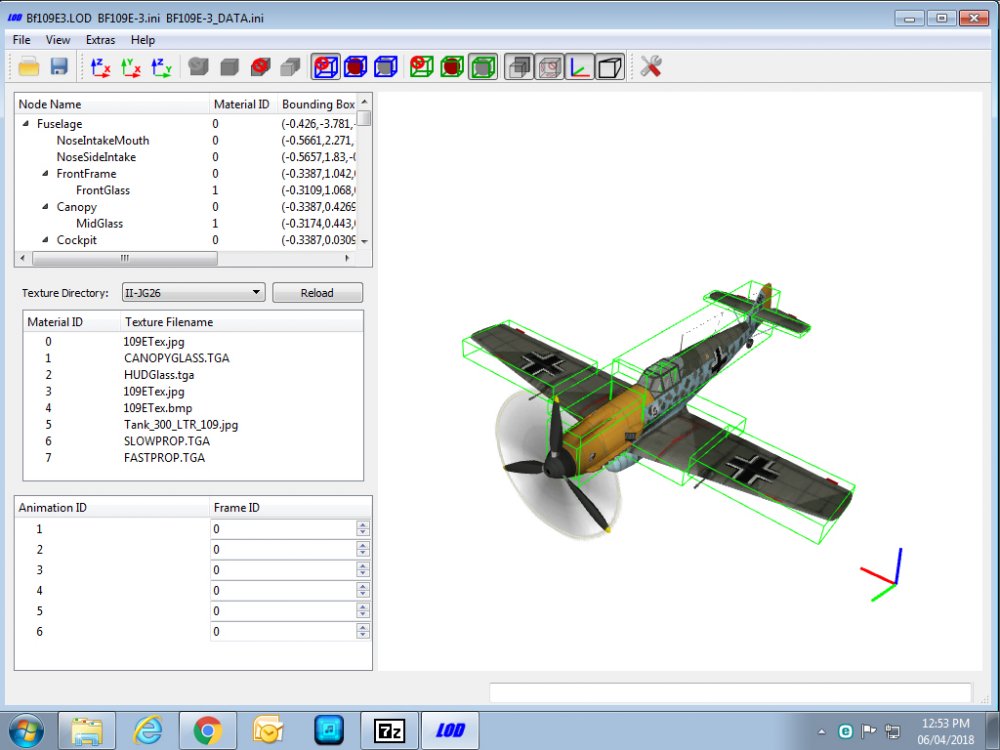Image resolution: width=1000 pixels, height=750 pixels.
Task: Click the blue cube with red sphere icon
Action: tap(355, 66)
